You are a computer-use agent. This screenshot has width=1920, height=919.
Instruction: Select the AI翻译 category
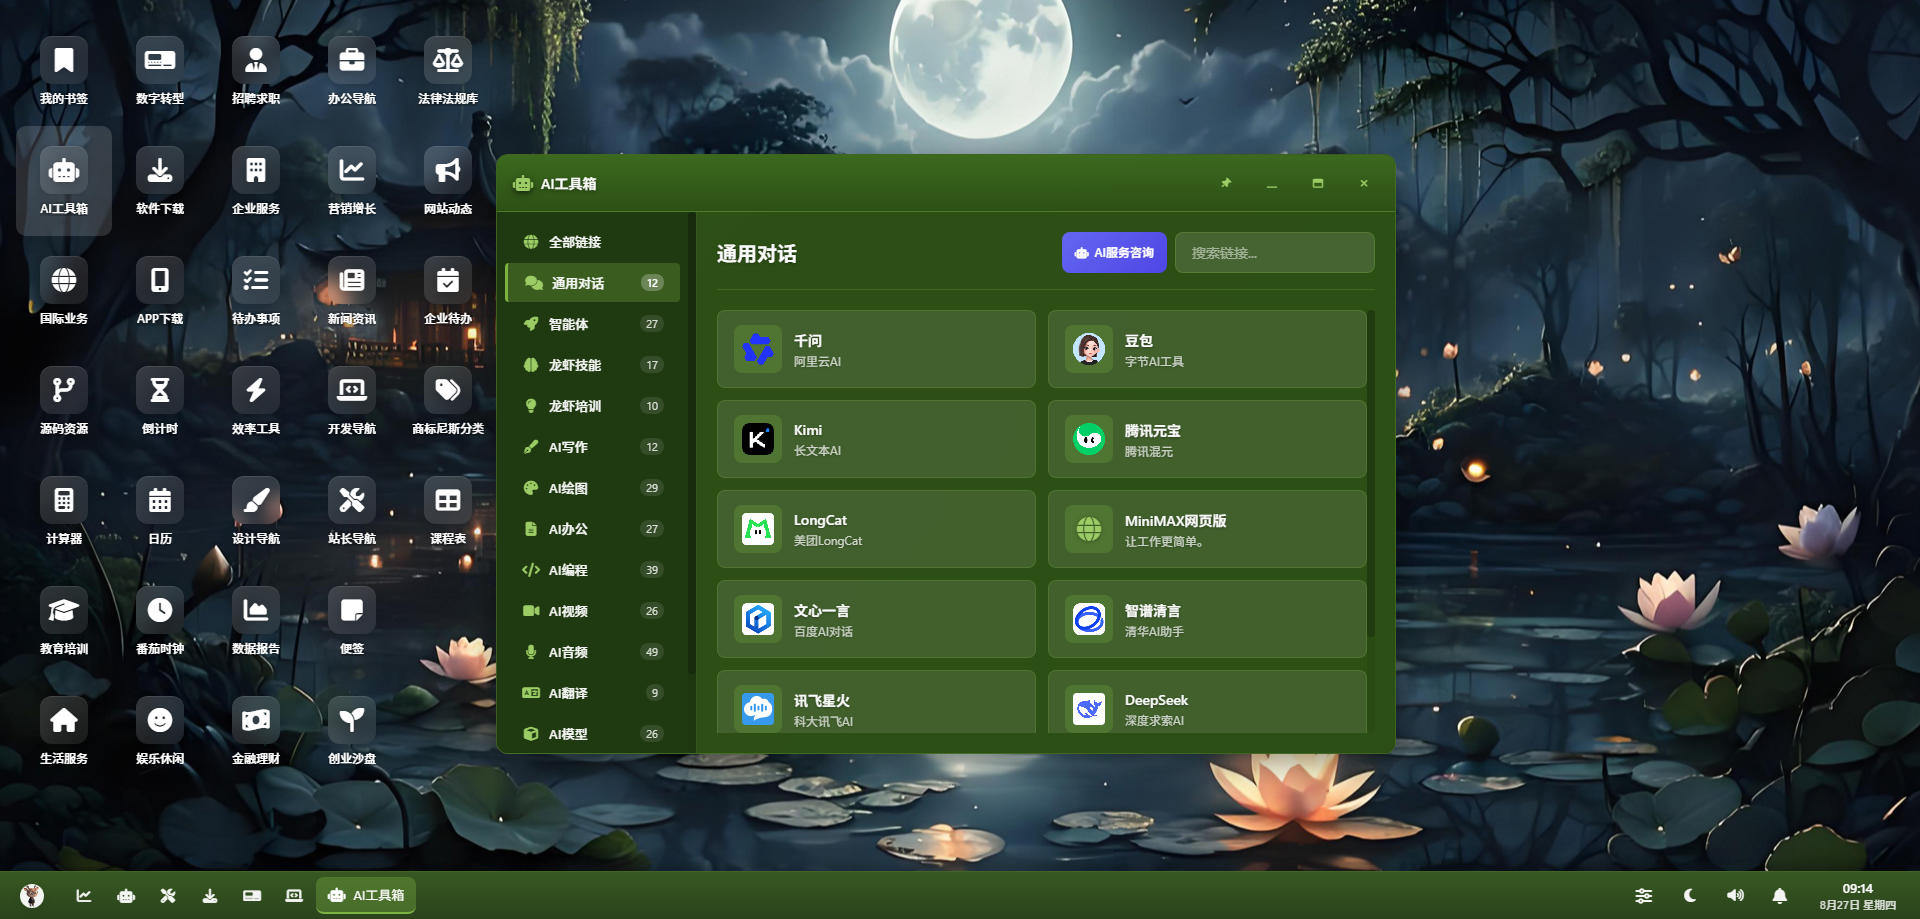tap(593, 693)
